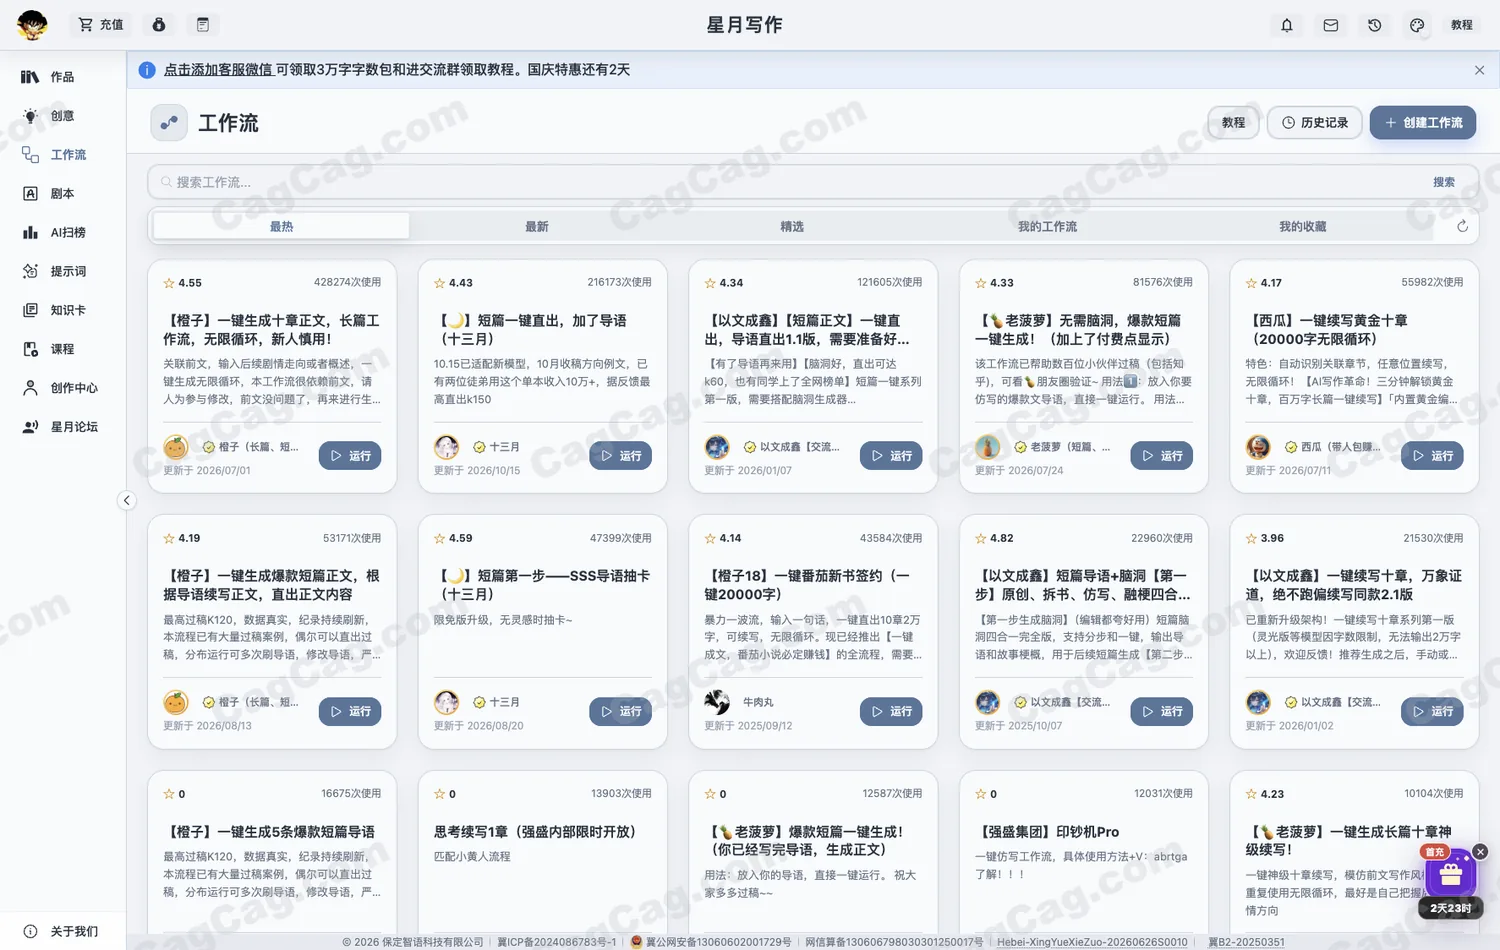This screenshot has width=1500, height=950.
Task: Open the mail inbox icon
Action: (x=1331, y=25)
